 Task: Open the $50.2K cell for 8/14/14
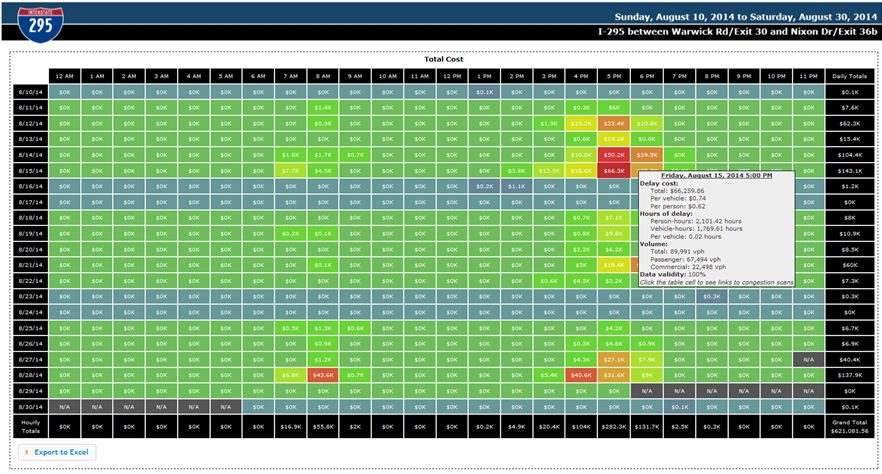pos(613,155)
